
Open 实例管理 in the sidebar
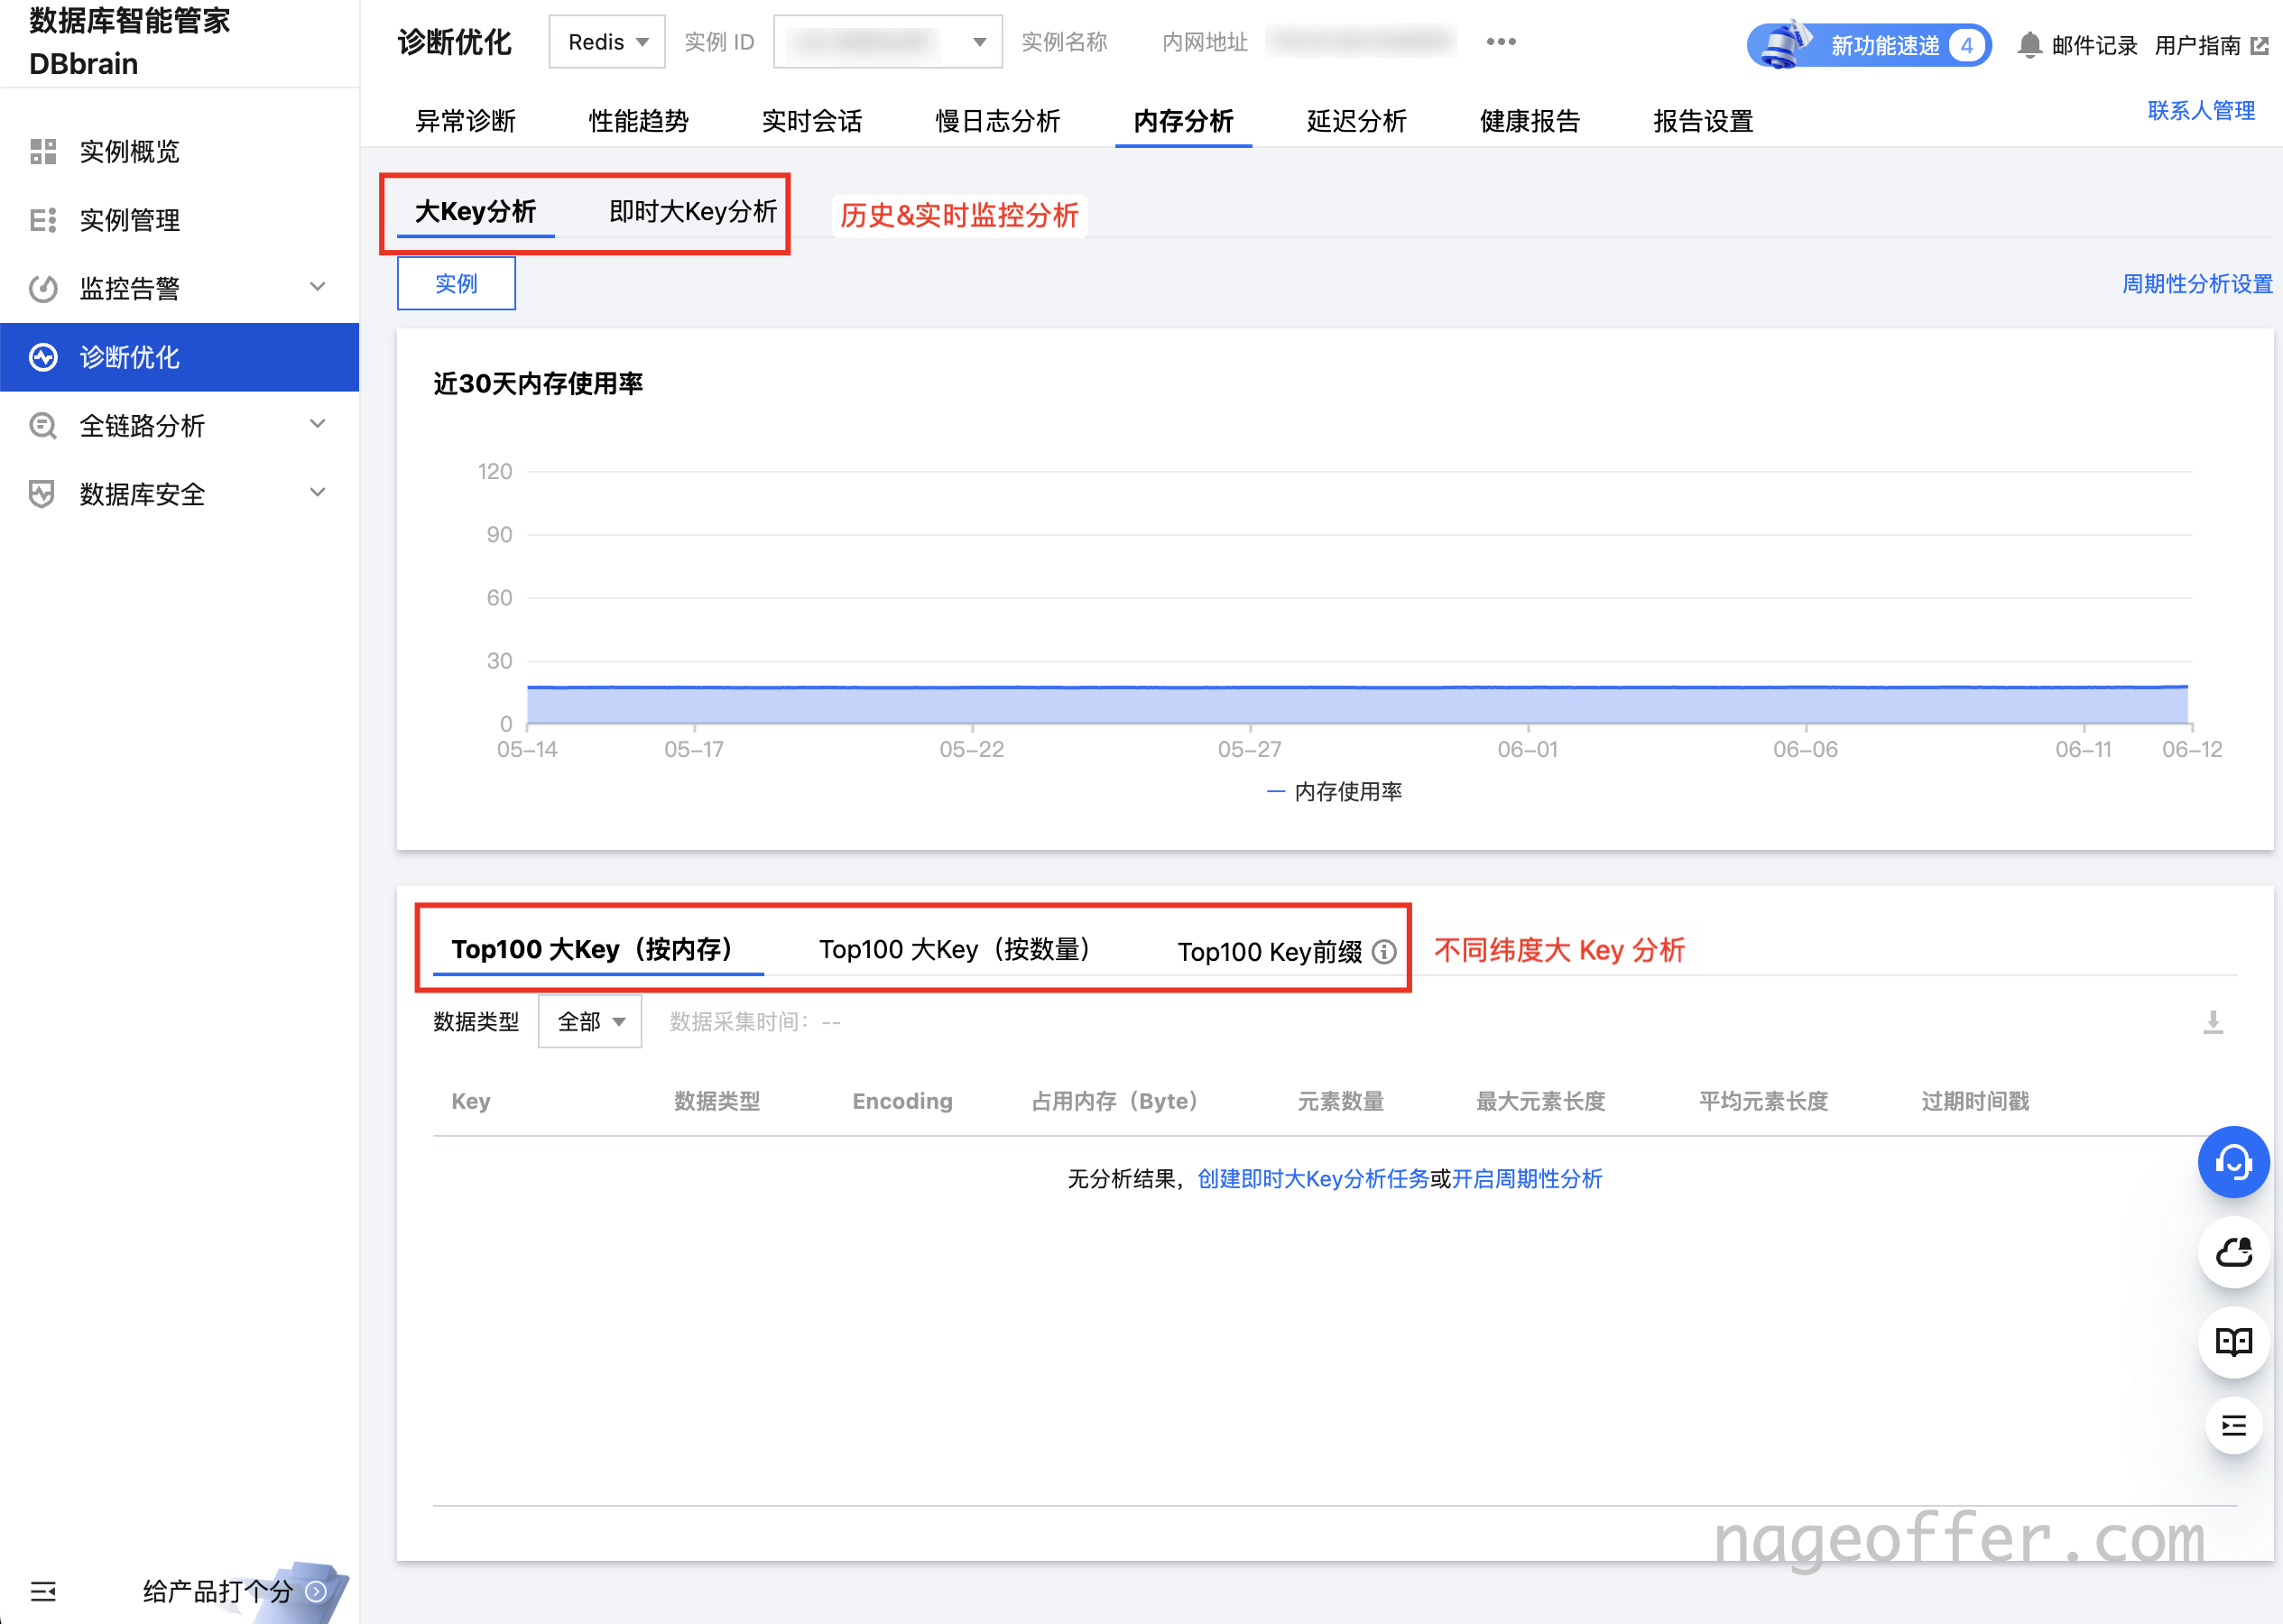130,220
